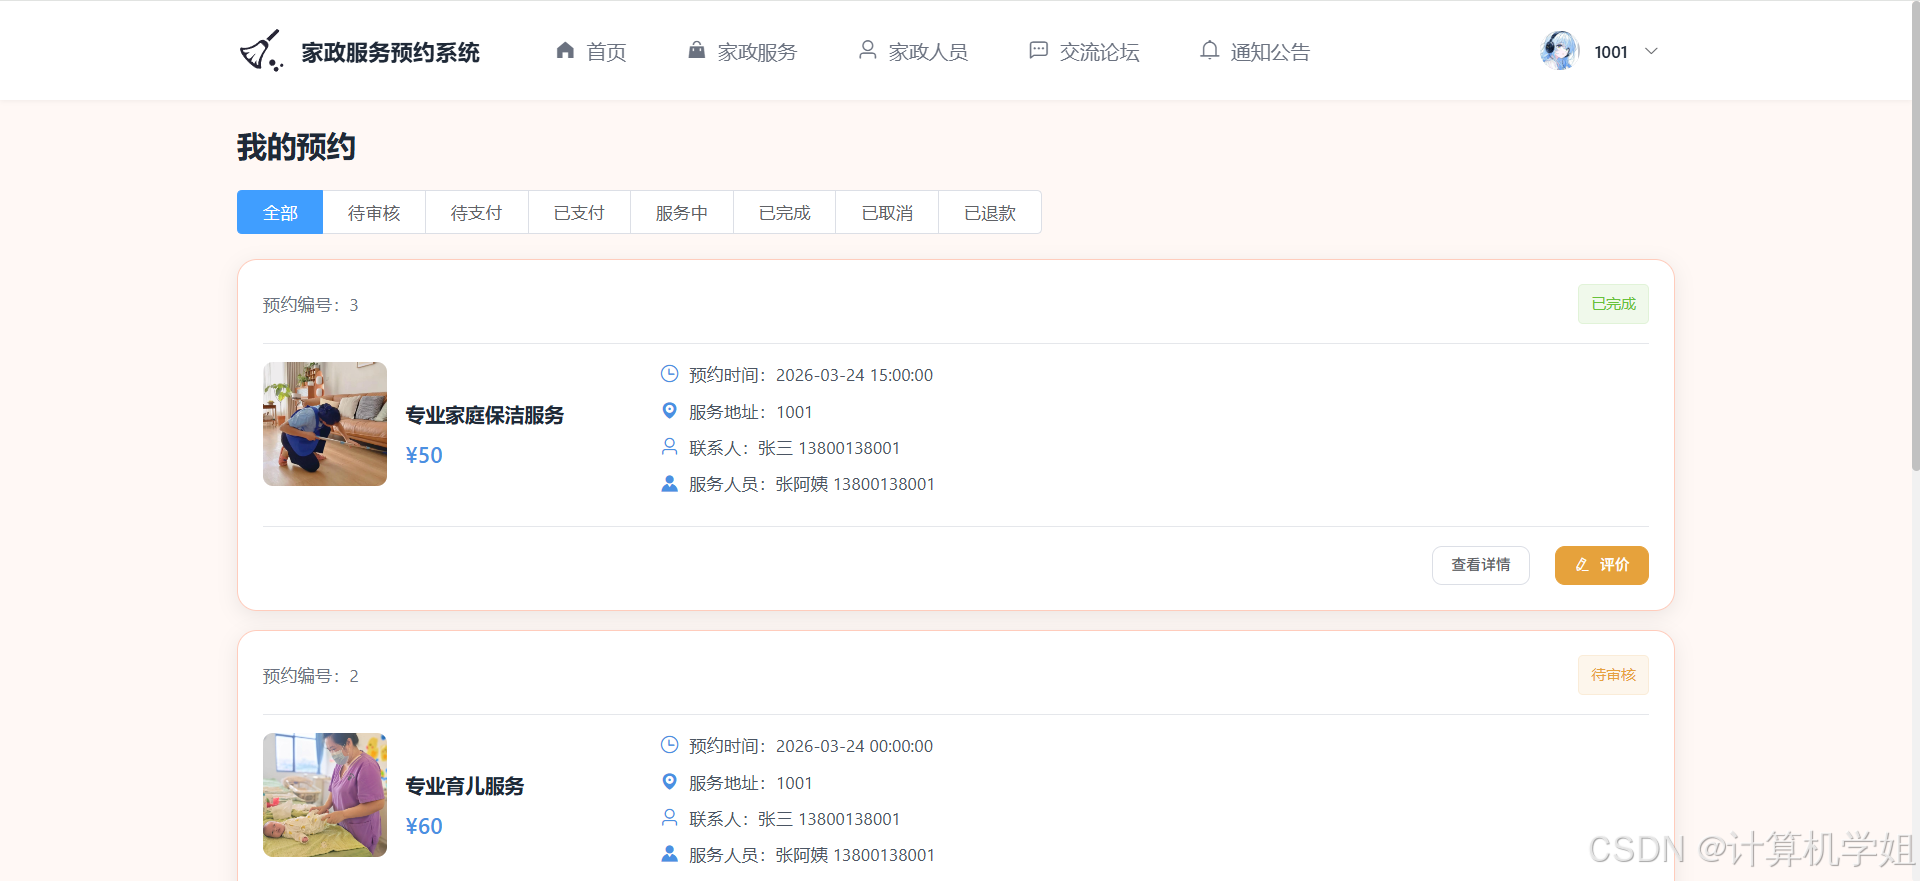Click the contact person icon in booking 3

point(669,447)
